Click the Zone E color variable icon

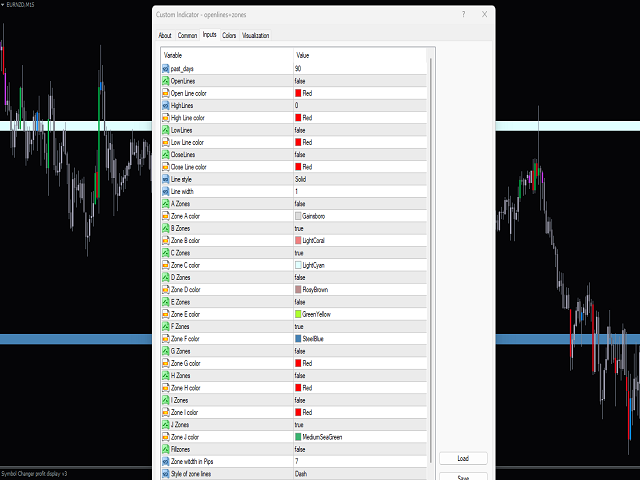[x=165, y=314]
